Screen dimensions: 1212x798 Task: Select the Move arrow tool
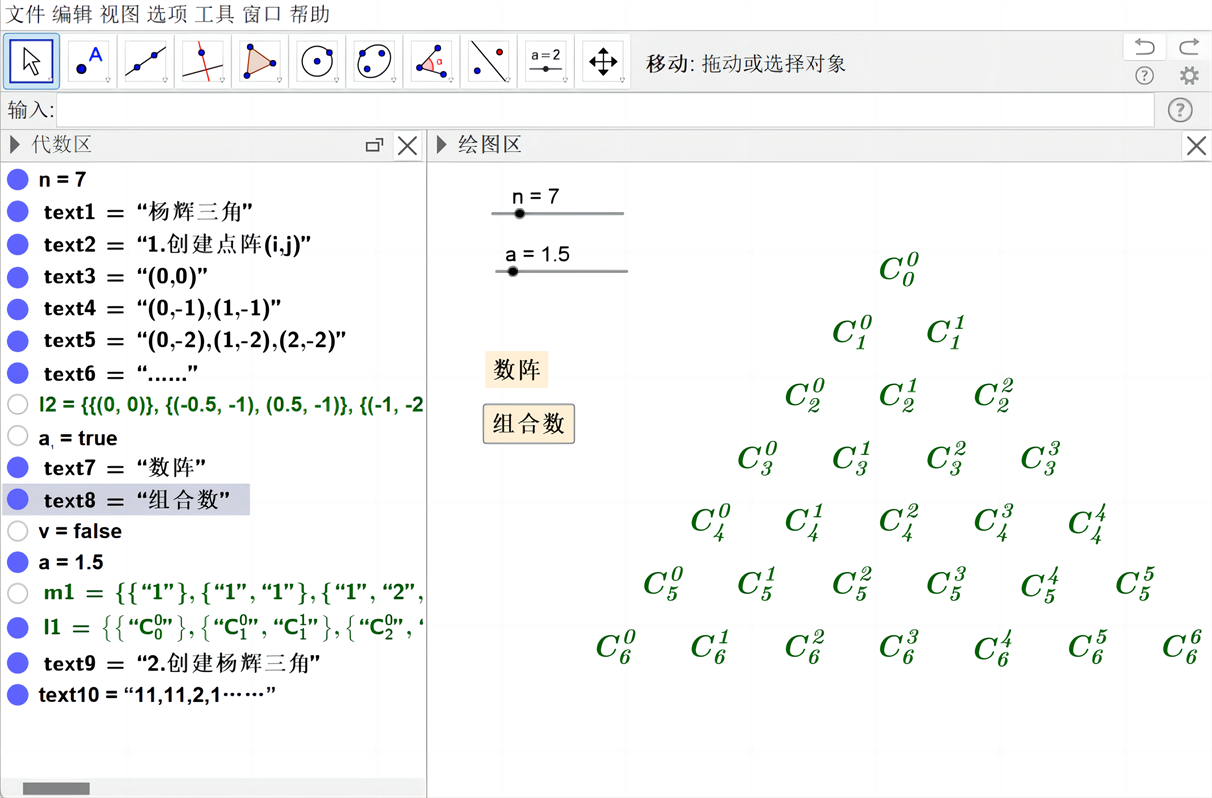point(32,62)
